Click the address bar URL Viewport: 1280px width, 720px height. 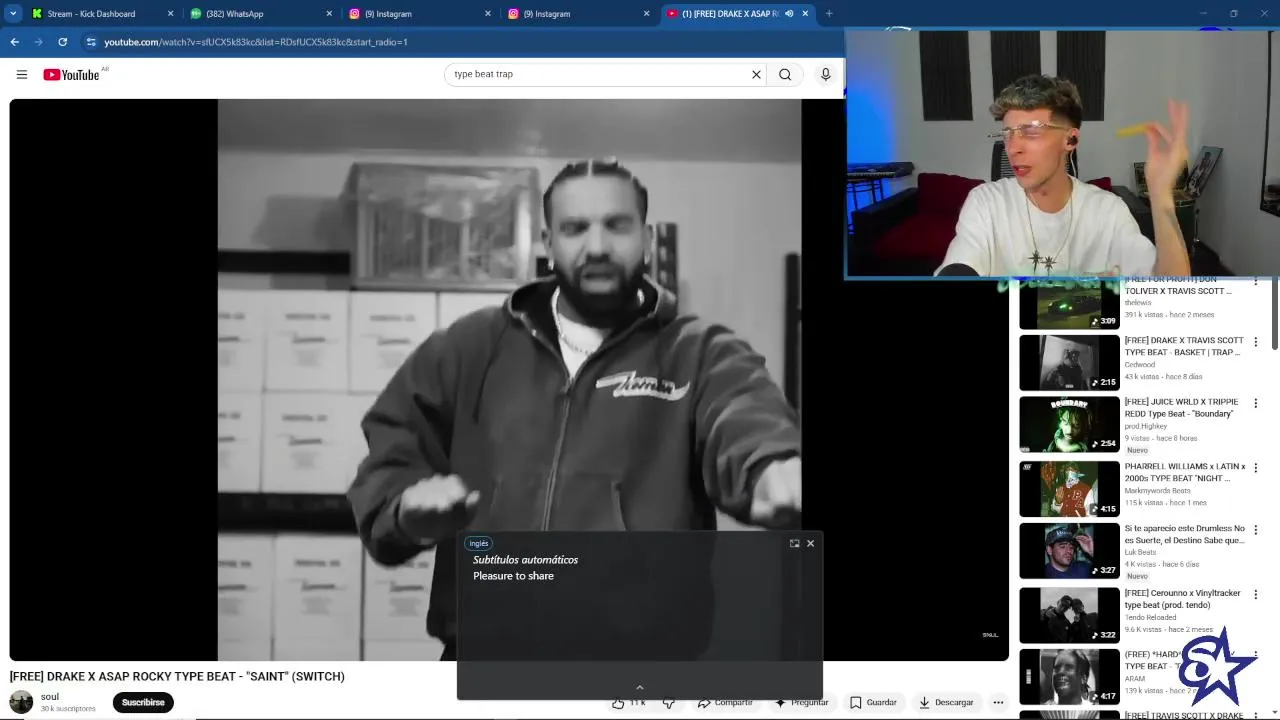255,42
